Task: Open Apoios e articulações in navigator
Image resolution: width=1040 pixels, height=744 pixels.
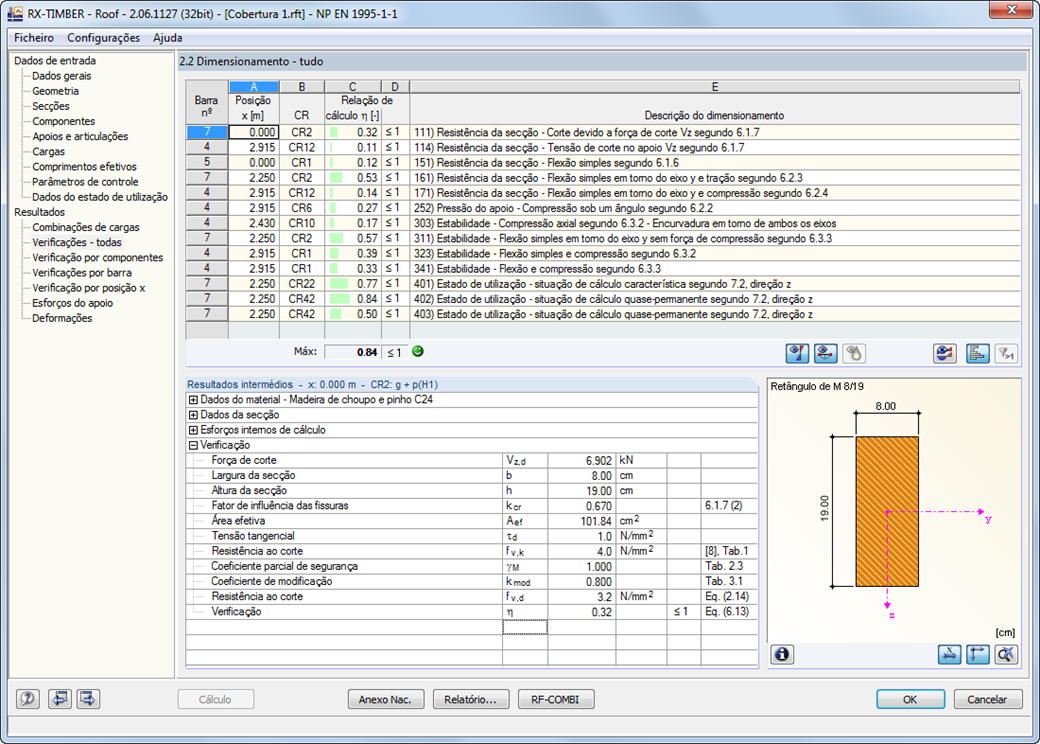Action: [x=80, y=137]
